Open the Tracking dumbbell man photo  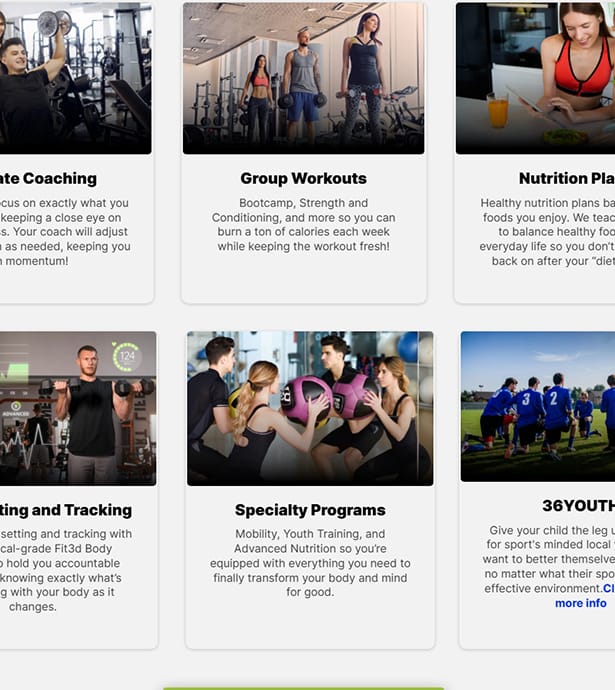tap(78, 408)
